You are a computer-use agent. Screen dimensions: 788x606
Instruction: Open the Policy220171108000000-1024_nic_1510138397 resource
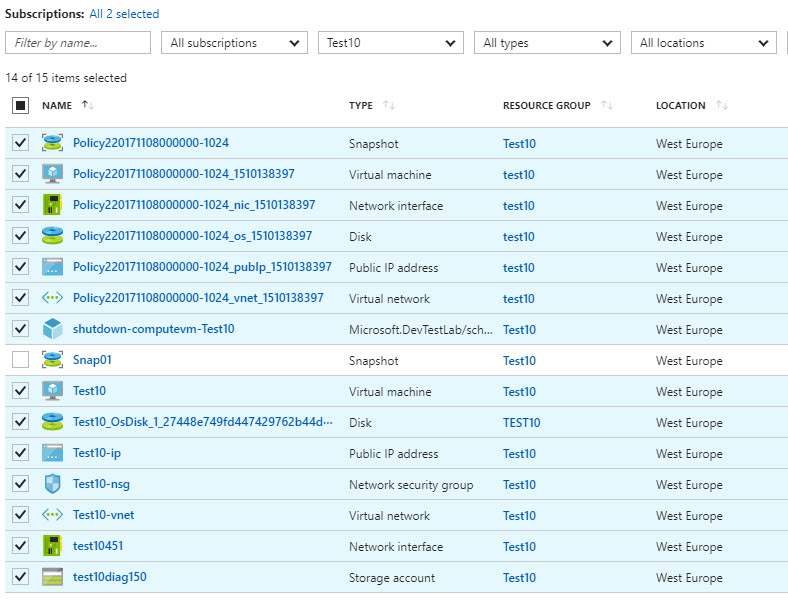pyautogui.click(x=194, y=205)
